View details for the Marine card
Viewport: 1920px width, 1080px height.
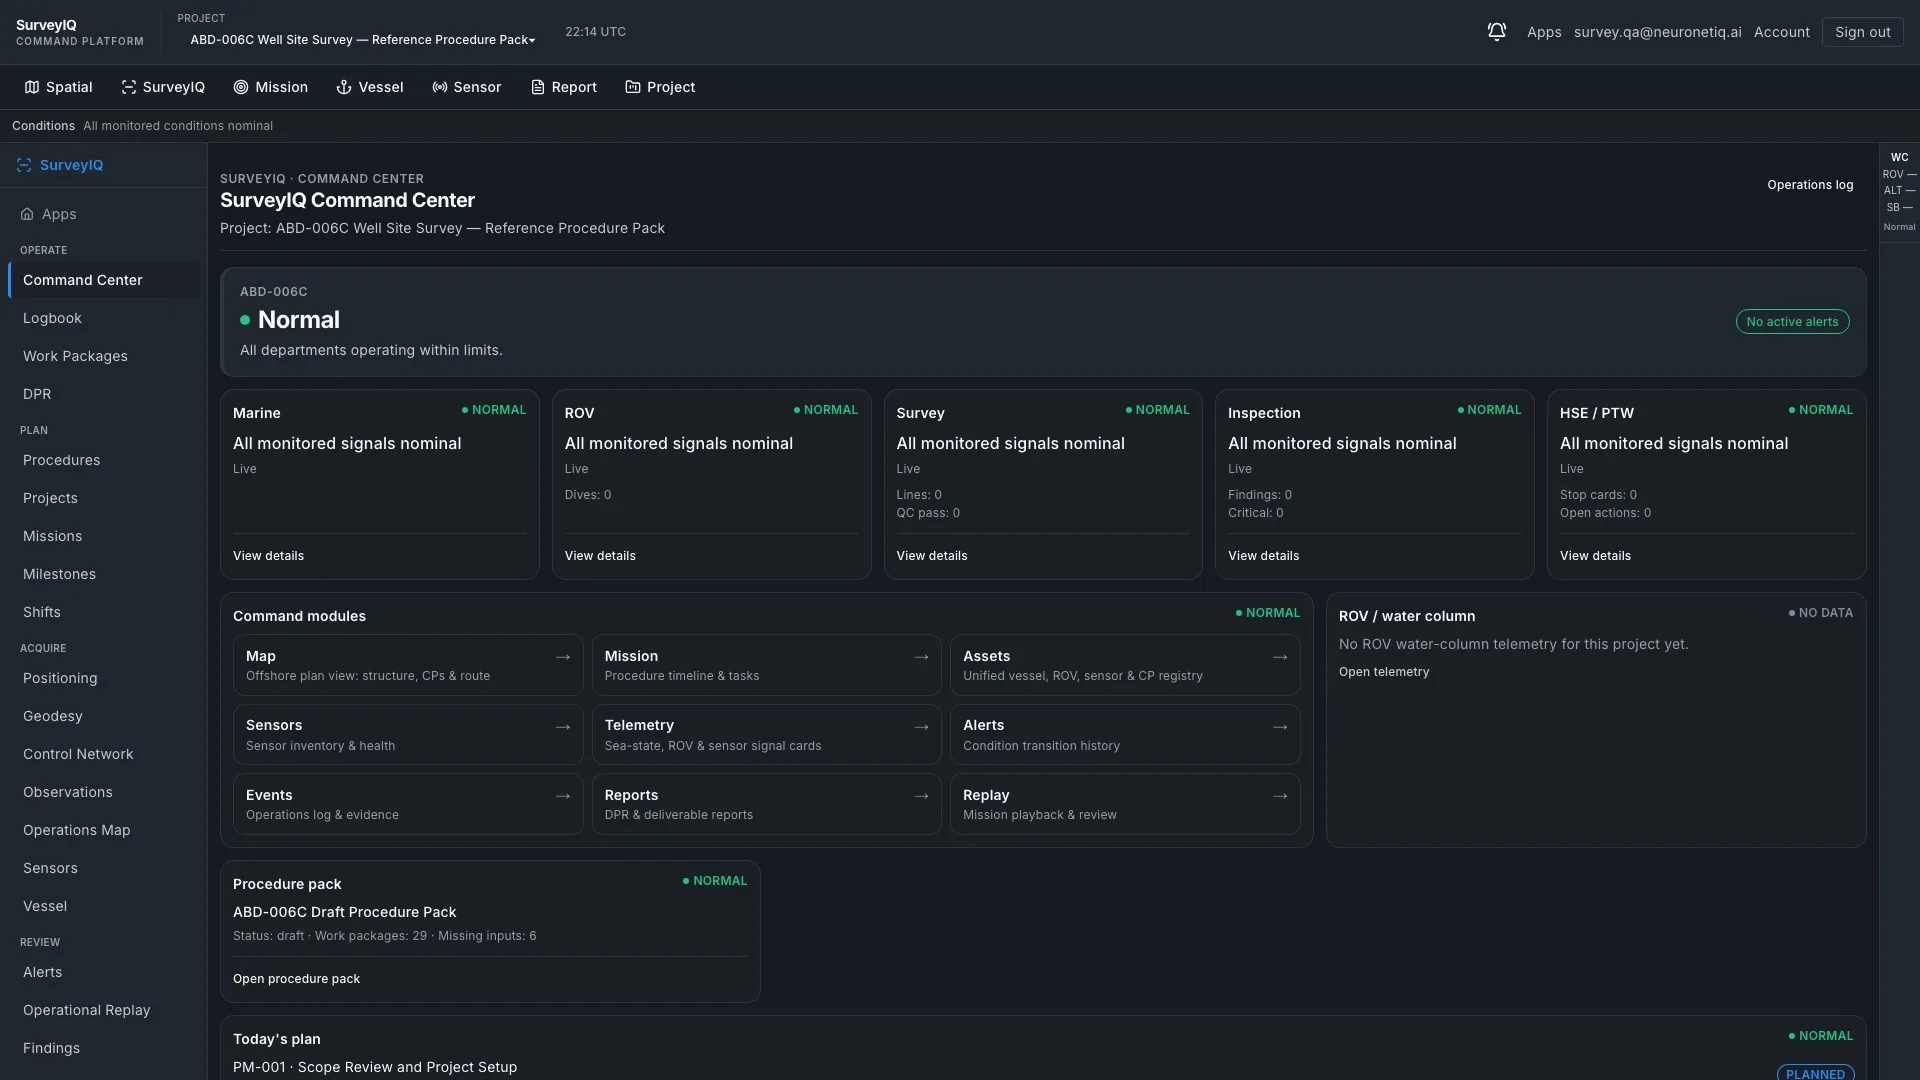(268, 556)
